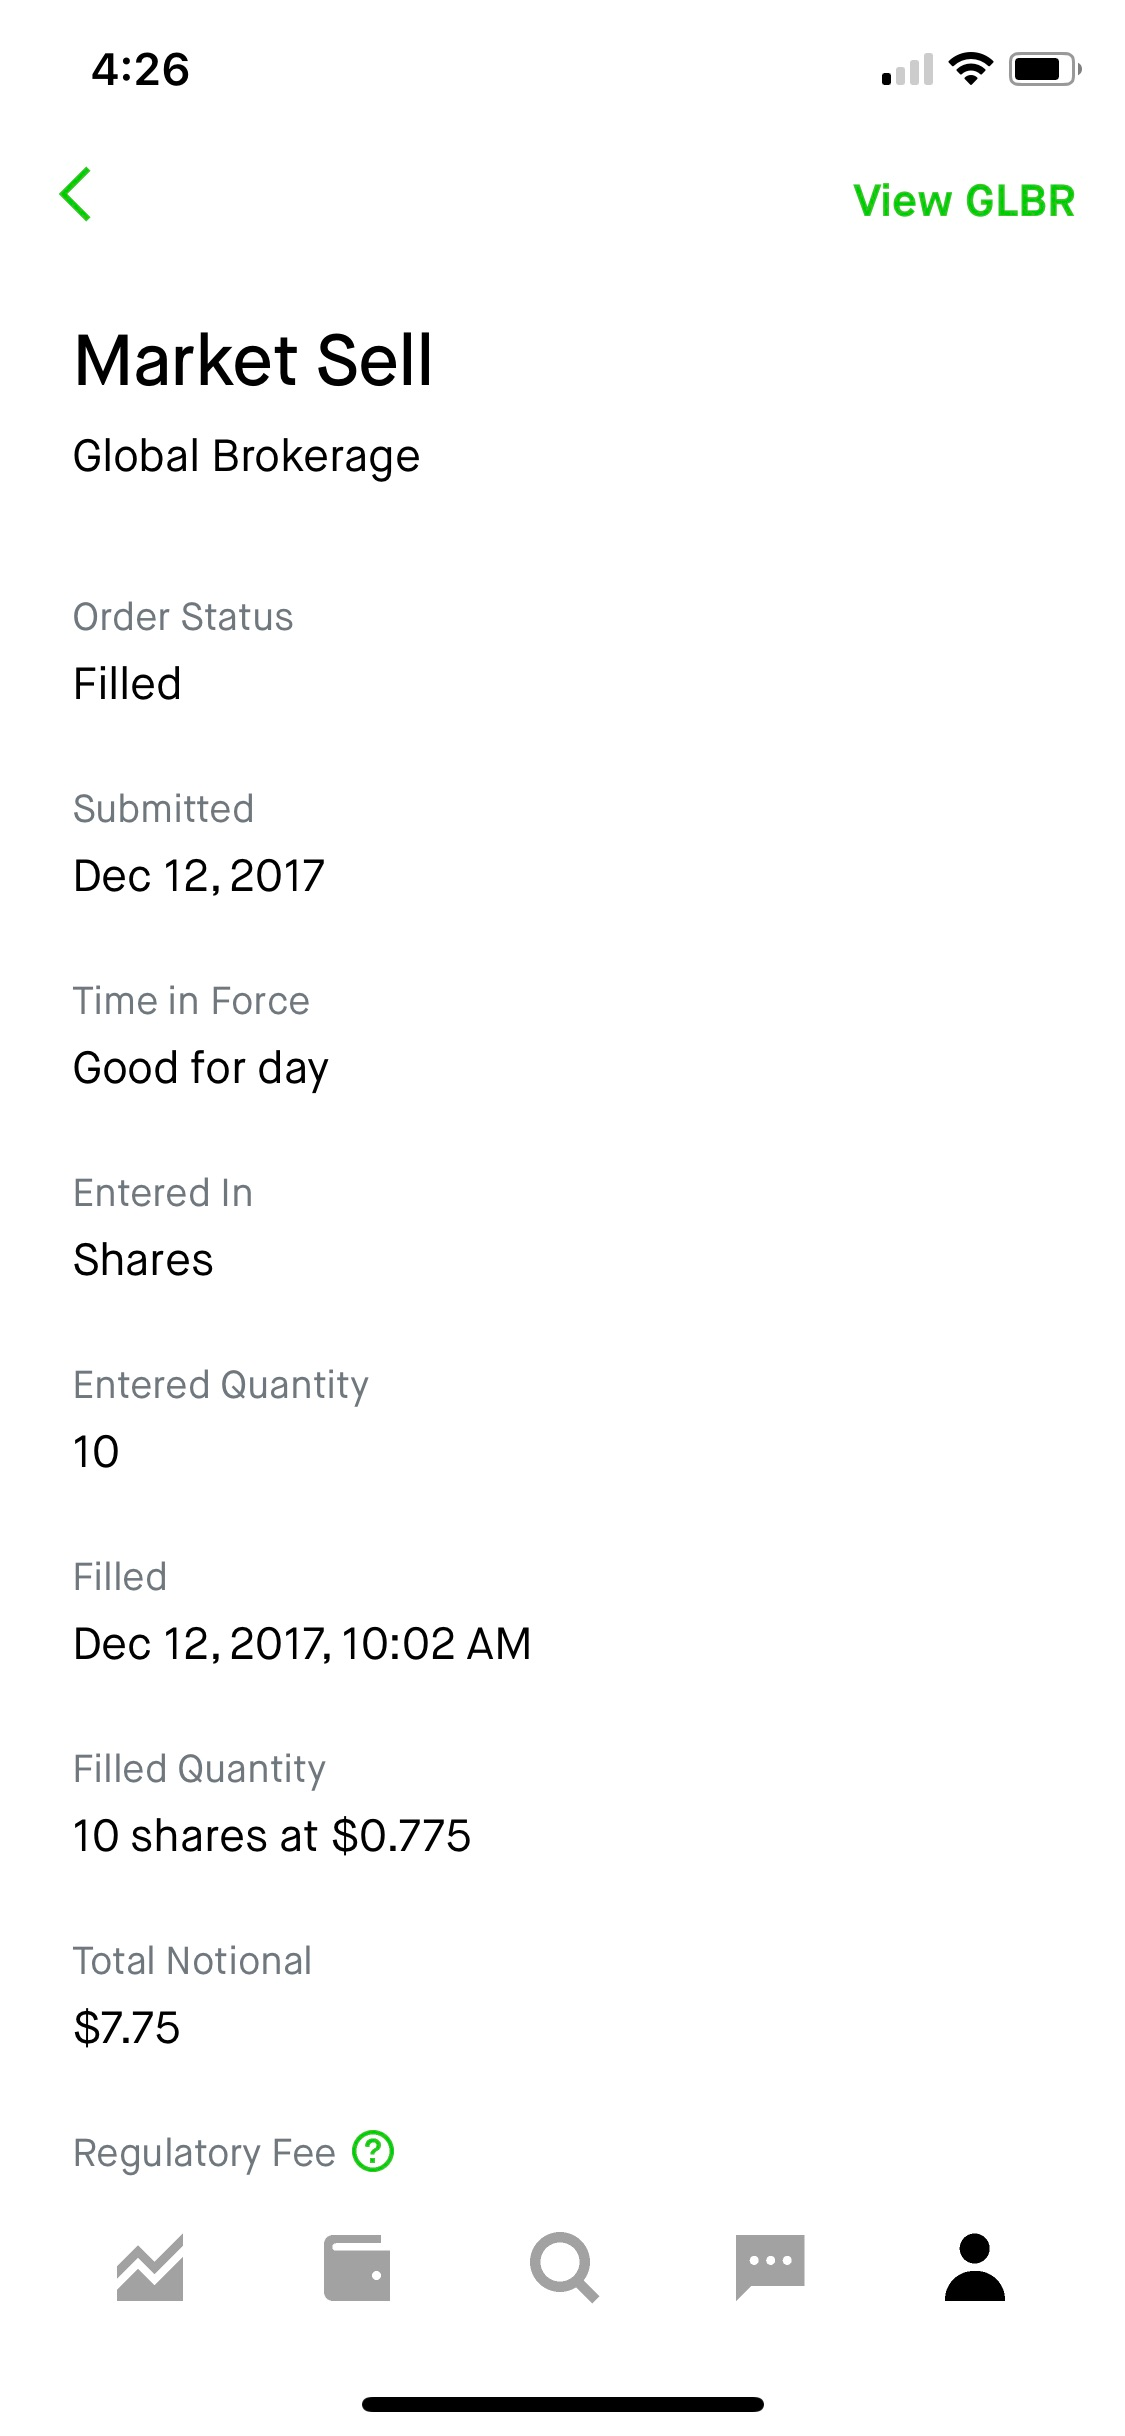The width and height of the screenshot is (1125, 2436).
Task: Open the search tab
Action: point(564,2267)
